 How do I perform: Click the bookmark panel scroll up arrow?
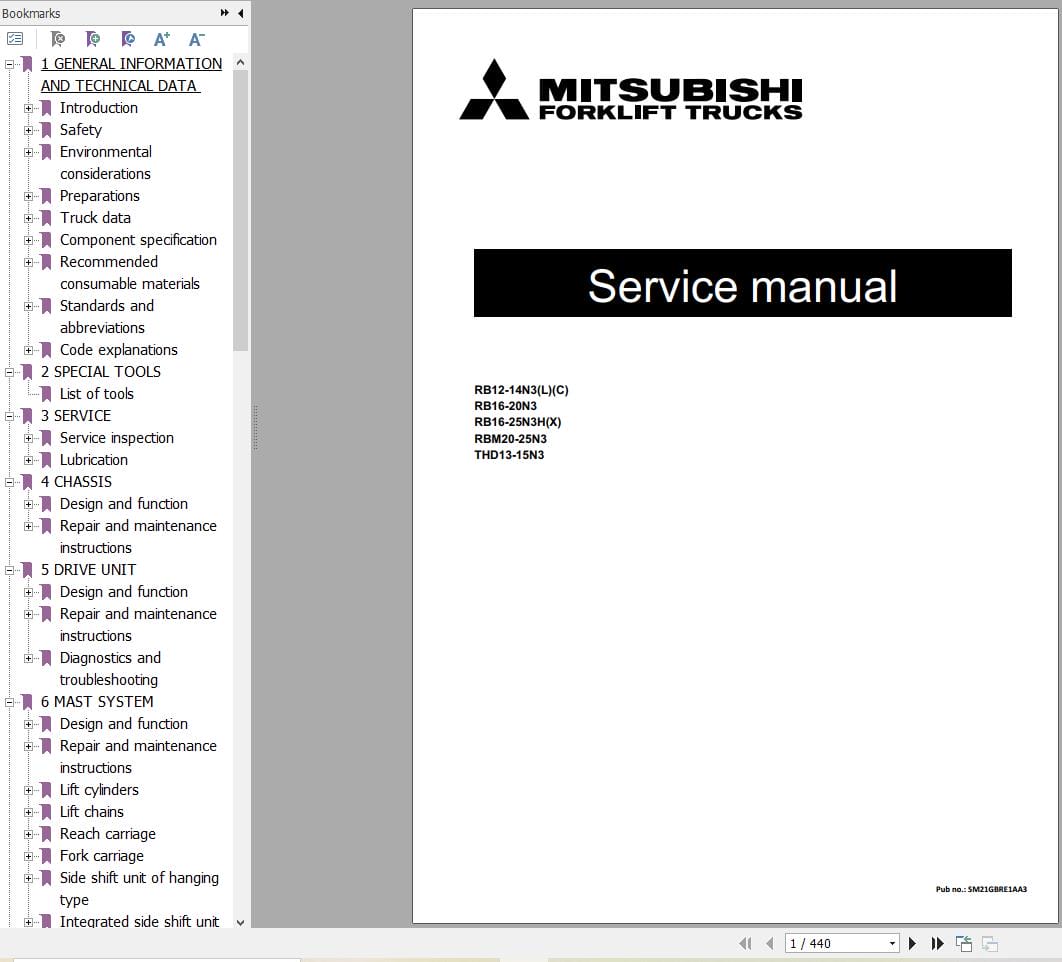240,62
